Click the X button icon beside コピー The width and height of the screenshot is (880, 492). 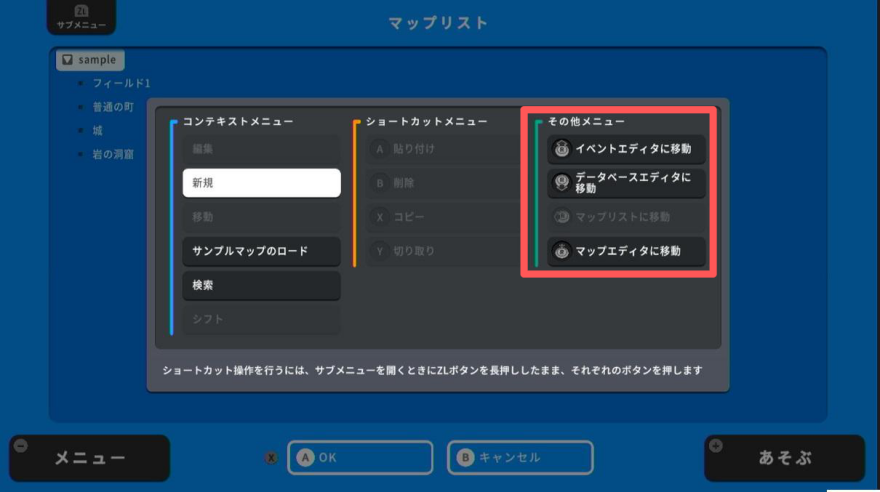click(380, 217)
